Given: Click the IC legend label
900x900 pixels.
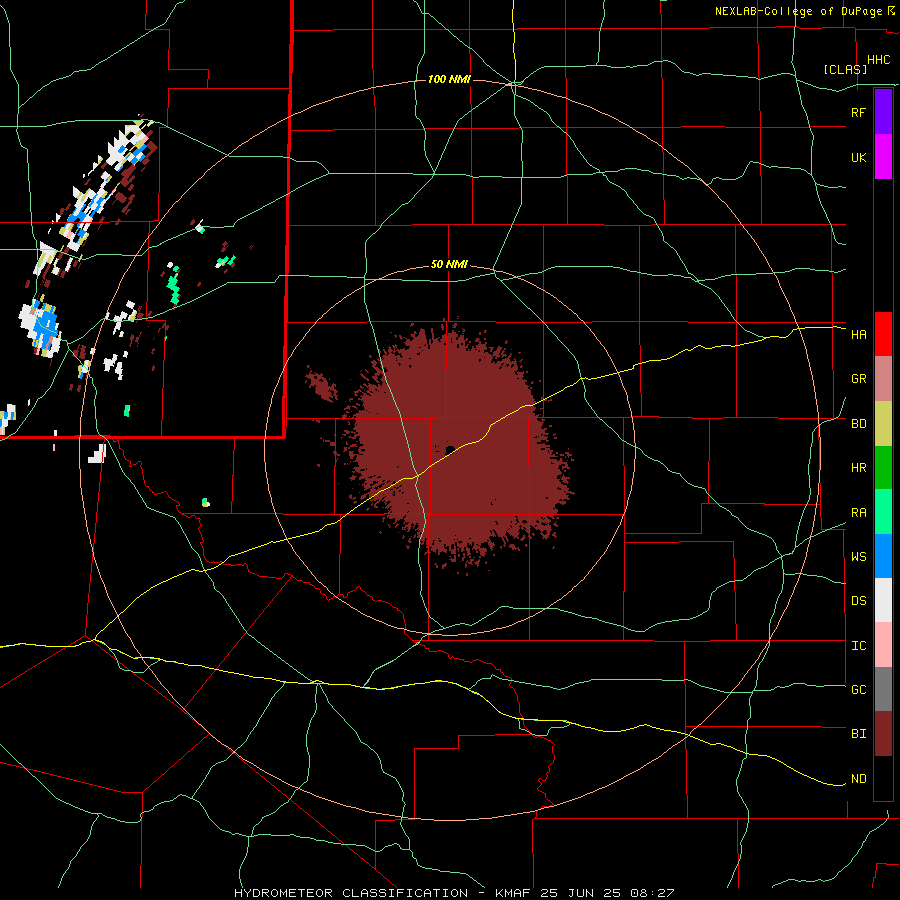Looking at the screenshot, I should pos(858,646).
